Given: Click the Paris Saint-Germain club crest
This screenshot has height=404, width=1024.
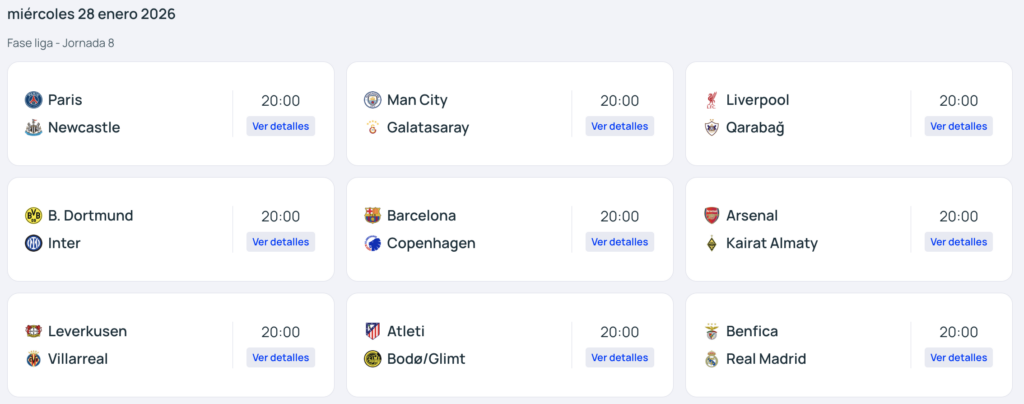Looking at the screenshot, I should click(34, 100).
